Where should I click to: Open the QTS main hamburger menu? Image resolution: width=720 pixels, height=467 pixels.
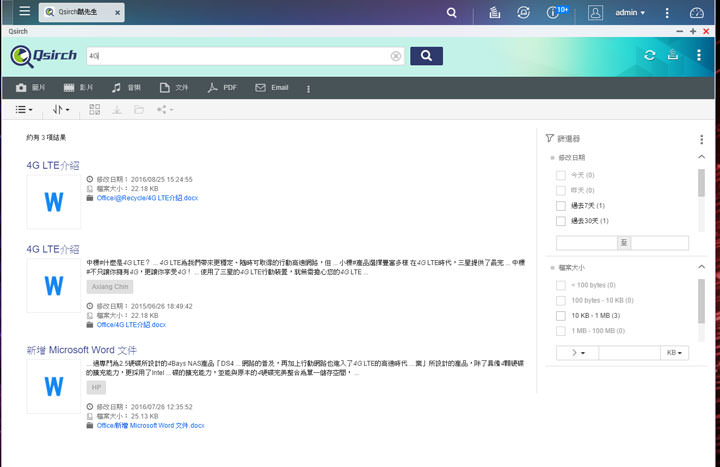pos(19,13)
